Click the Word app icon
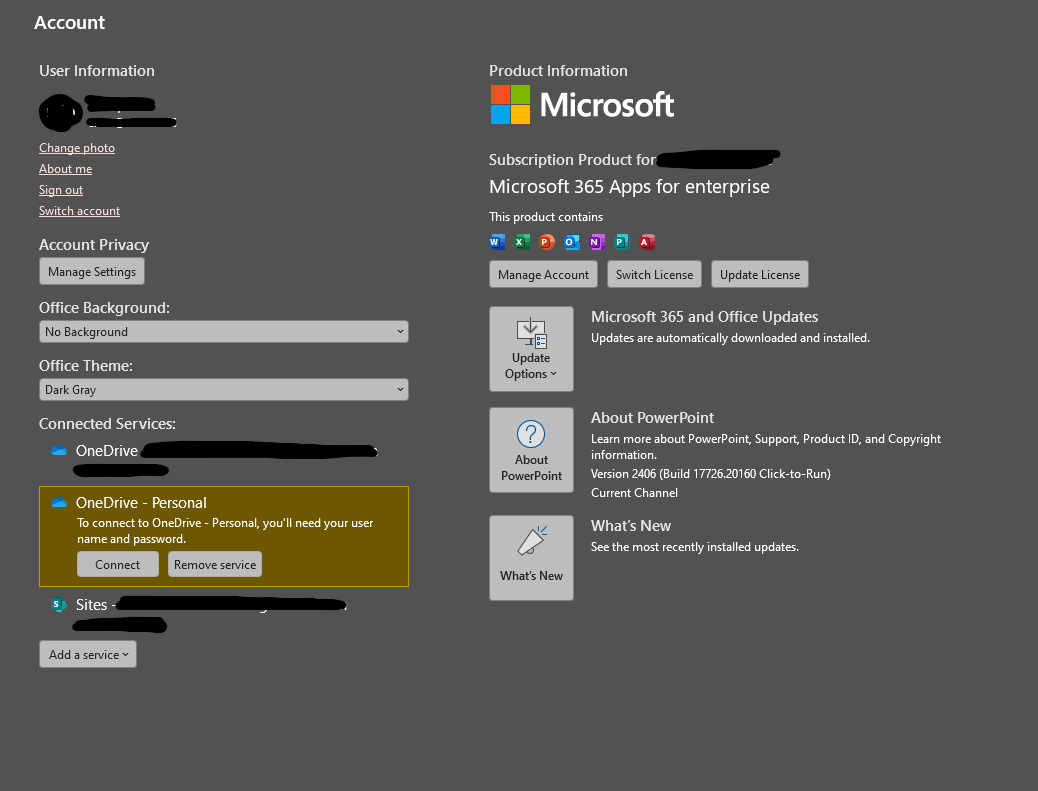1038x791 pixels. (x=496, y=242)
